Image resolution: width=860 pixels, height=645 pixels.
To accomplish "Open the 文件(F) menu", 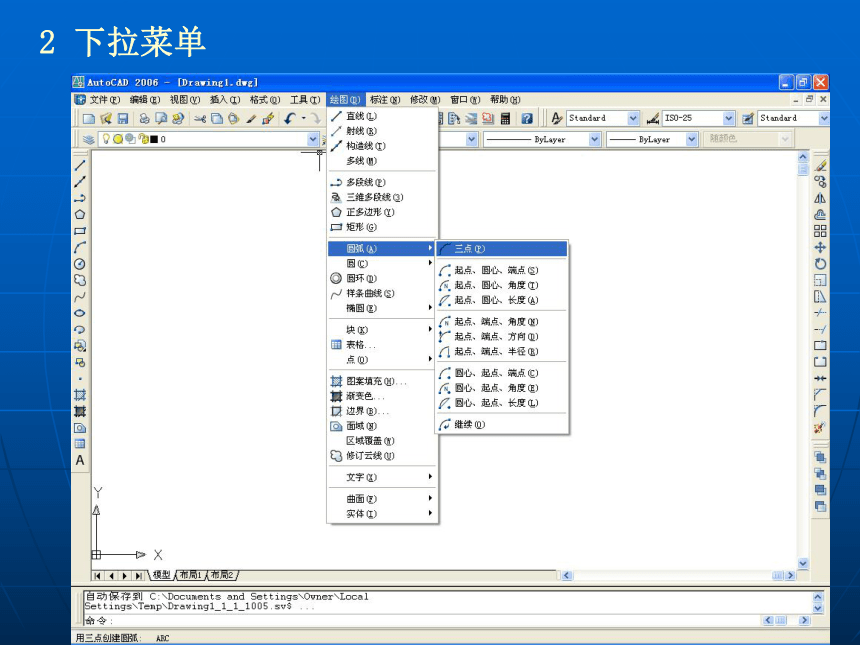I will pyautogui.click(x=104, y=100).
